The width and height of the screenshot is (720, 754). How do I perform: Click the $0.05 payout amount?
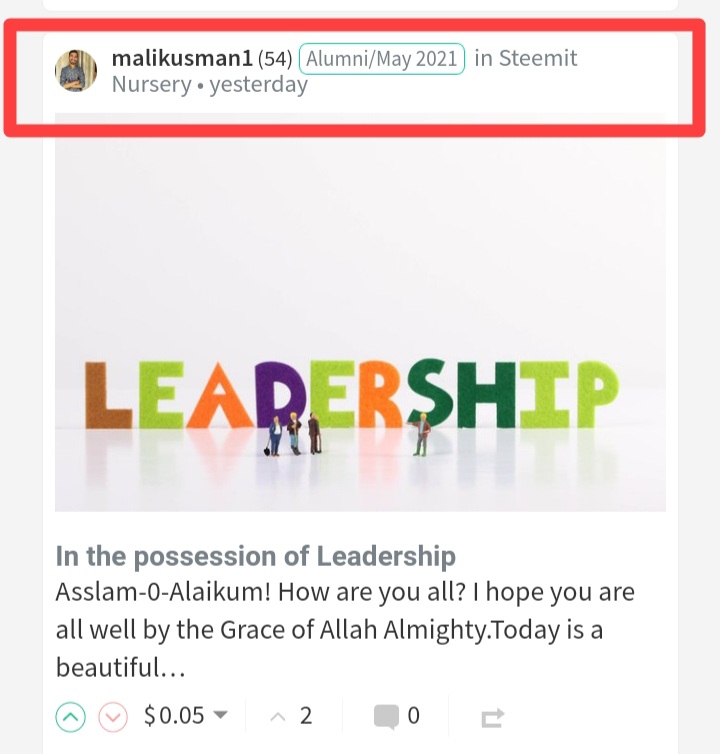pos(174,715)
